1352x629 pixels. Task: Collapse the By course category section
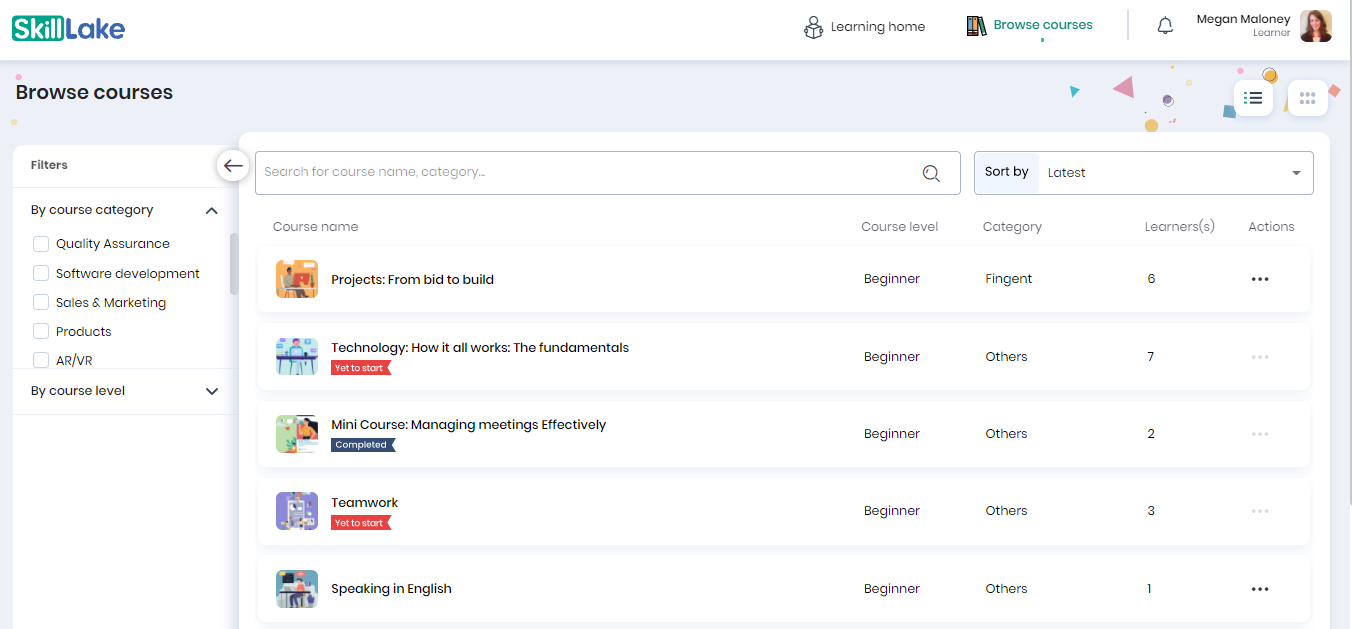tap(211, 210)
